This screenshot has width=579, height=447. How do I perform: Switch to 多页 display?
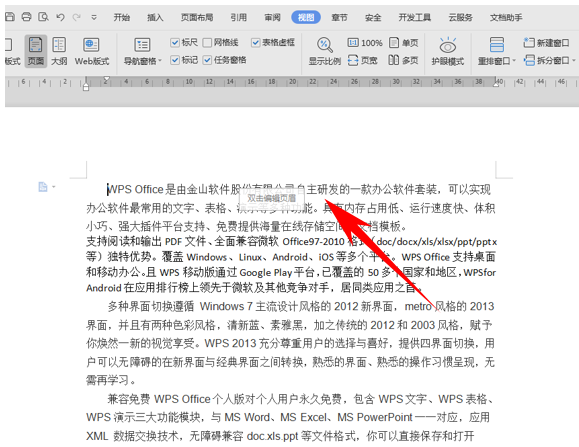(403, 60)
